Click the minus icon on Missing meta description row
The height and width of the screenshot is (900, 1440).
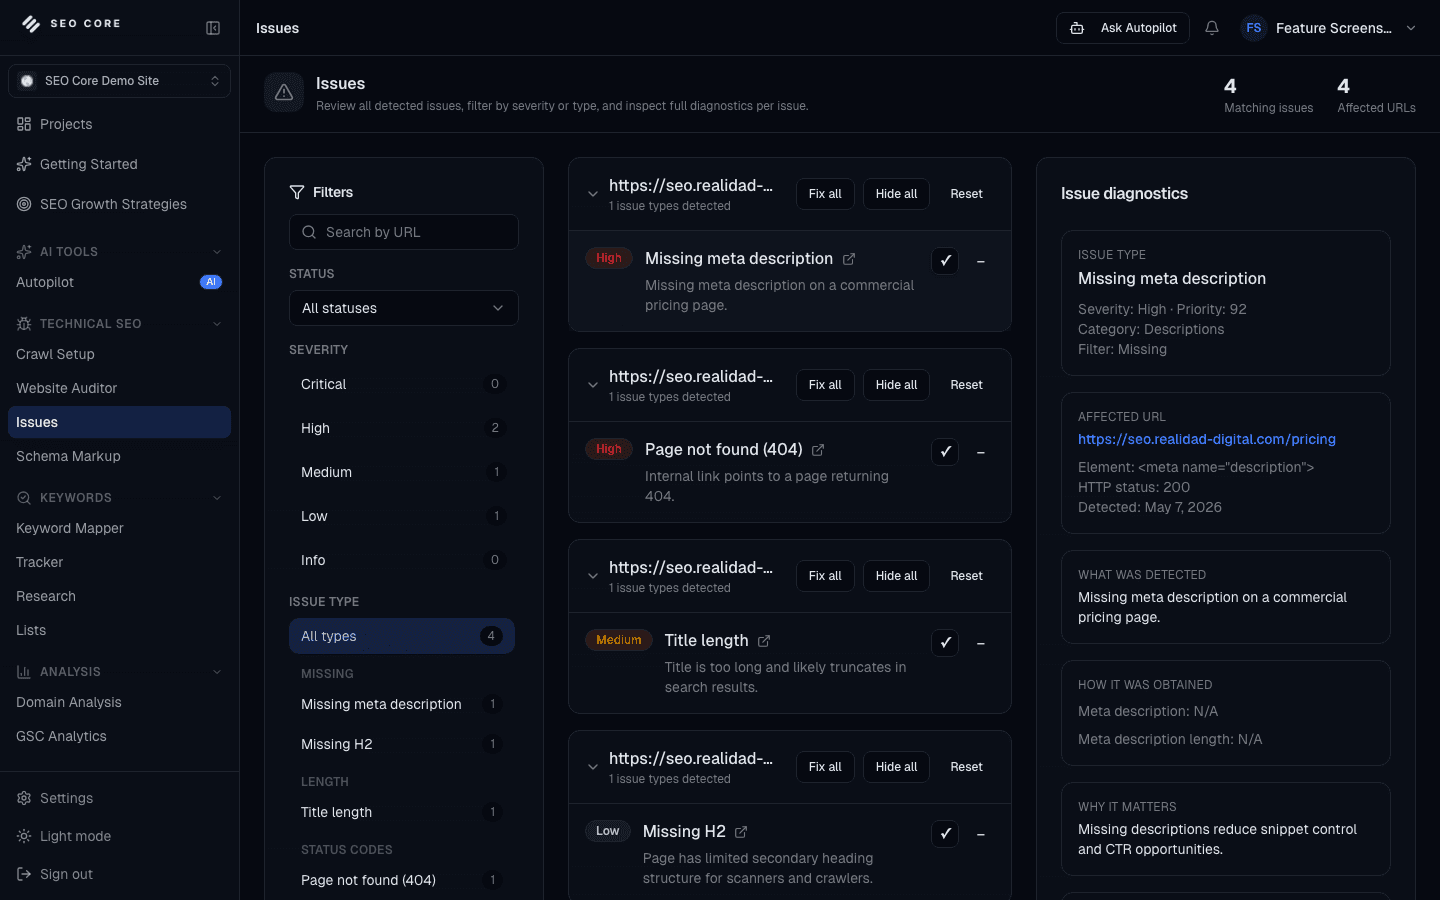[981, 261]
